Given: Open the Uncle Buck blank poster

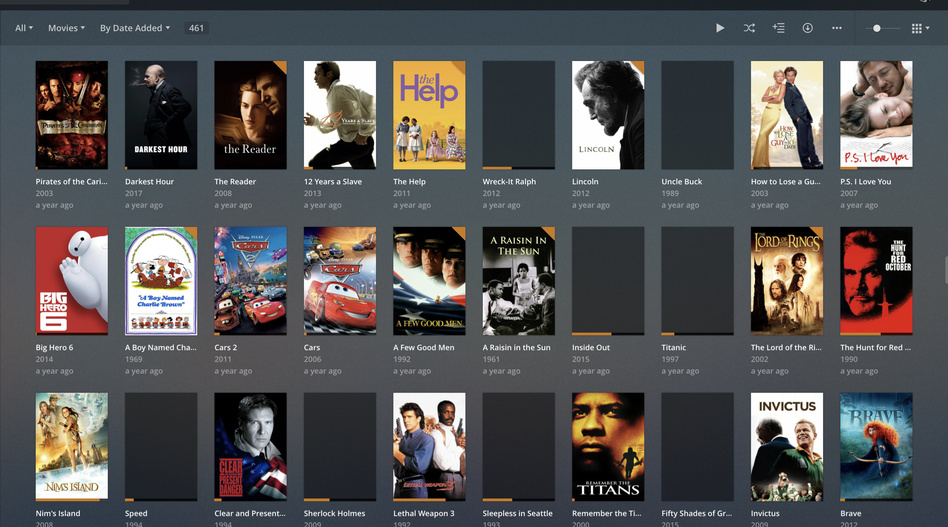Looking at the screenshot, I should tap(698, 115).
